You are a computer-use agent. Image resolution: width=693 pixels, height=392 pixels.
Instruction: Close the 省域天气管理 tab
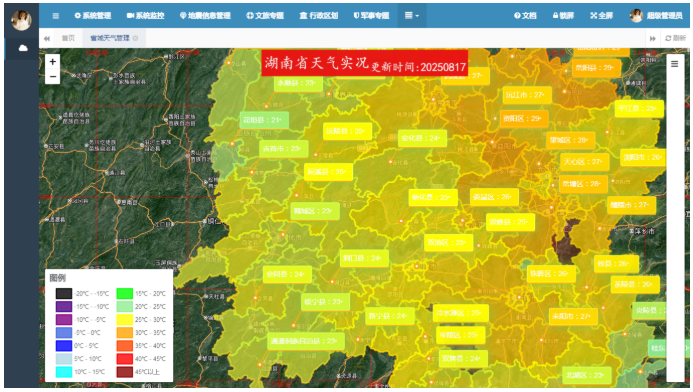tap(136, 38)
